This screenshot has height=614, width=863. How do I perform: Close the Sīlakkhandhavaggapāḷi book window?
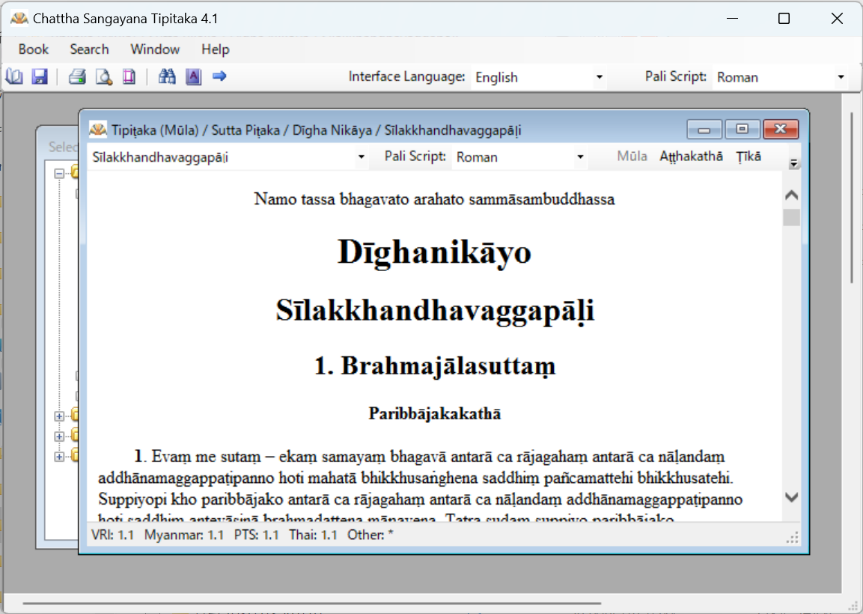point(780,129)
